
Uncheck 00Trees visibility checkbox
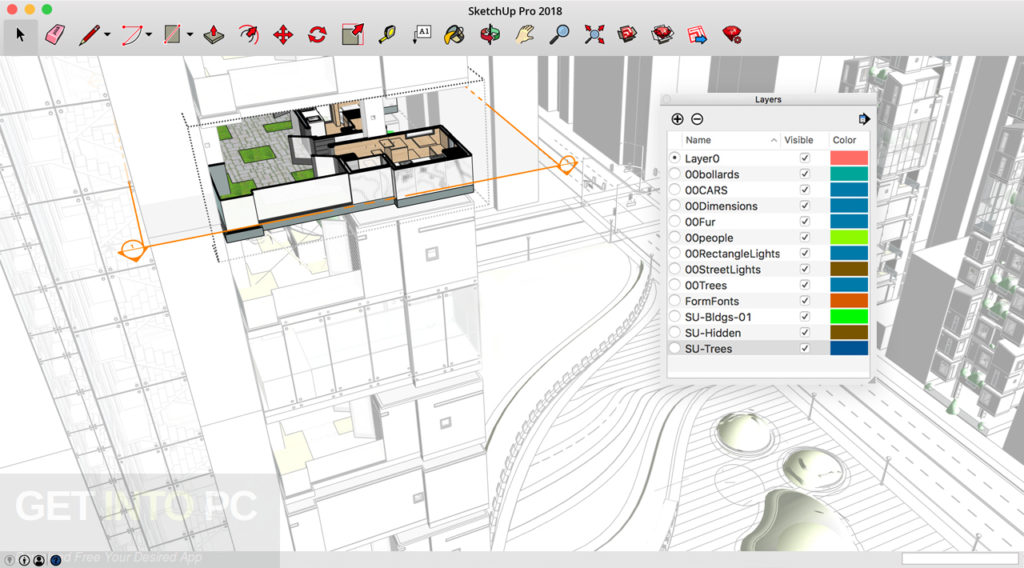coord(805,285)
